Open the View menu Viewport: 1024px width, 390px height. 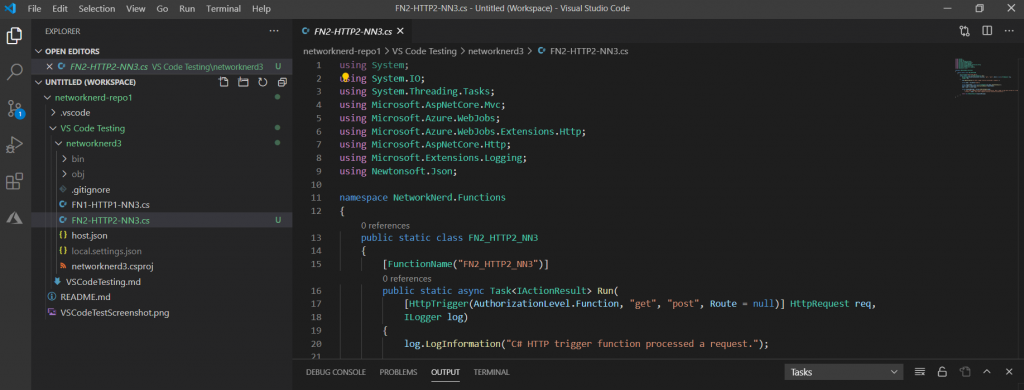(x=136, y=8)
